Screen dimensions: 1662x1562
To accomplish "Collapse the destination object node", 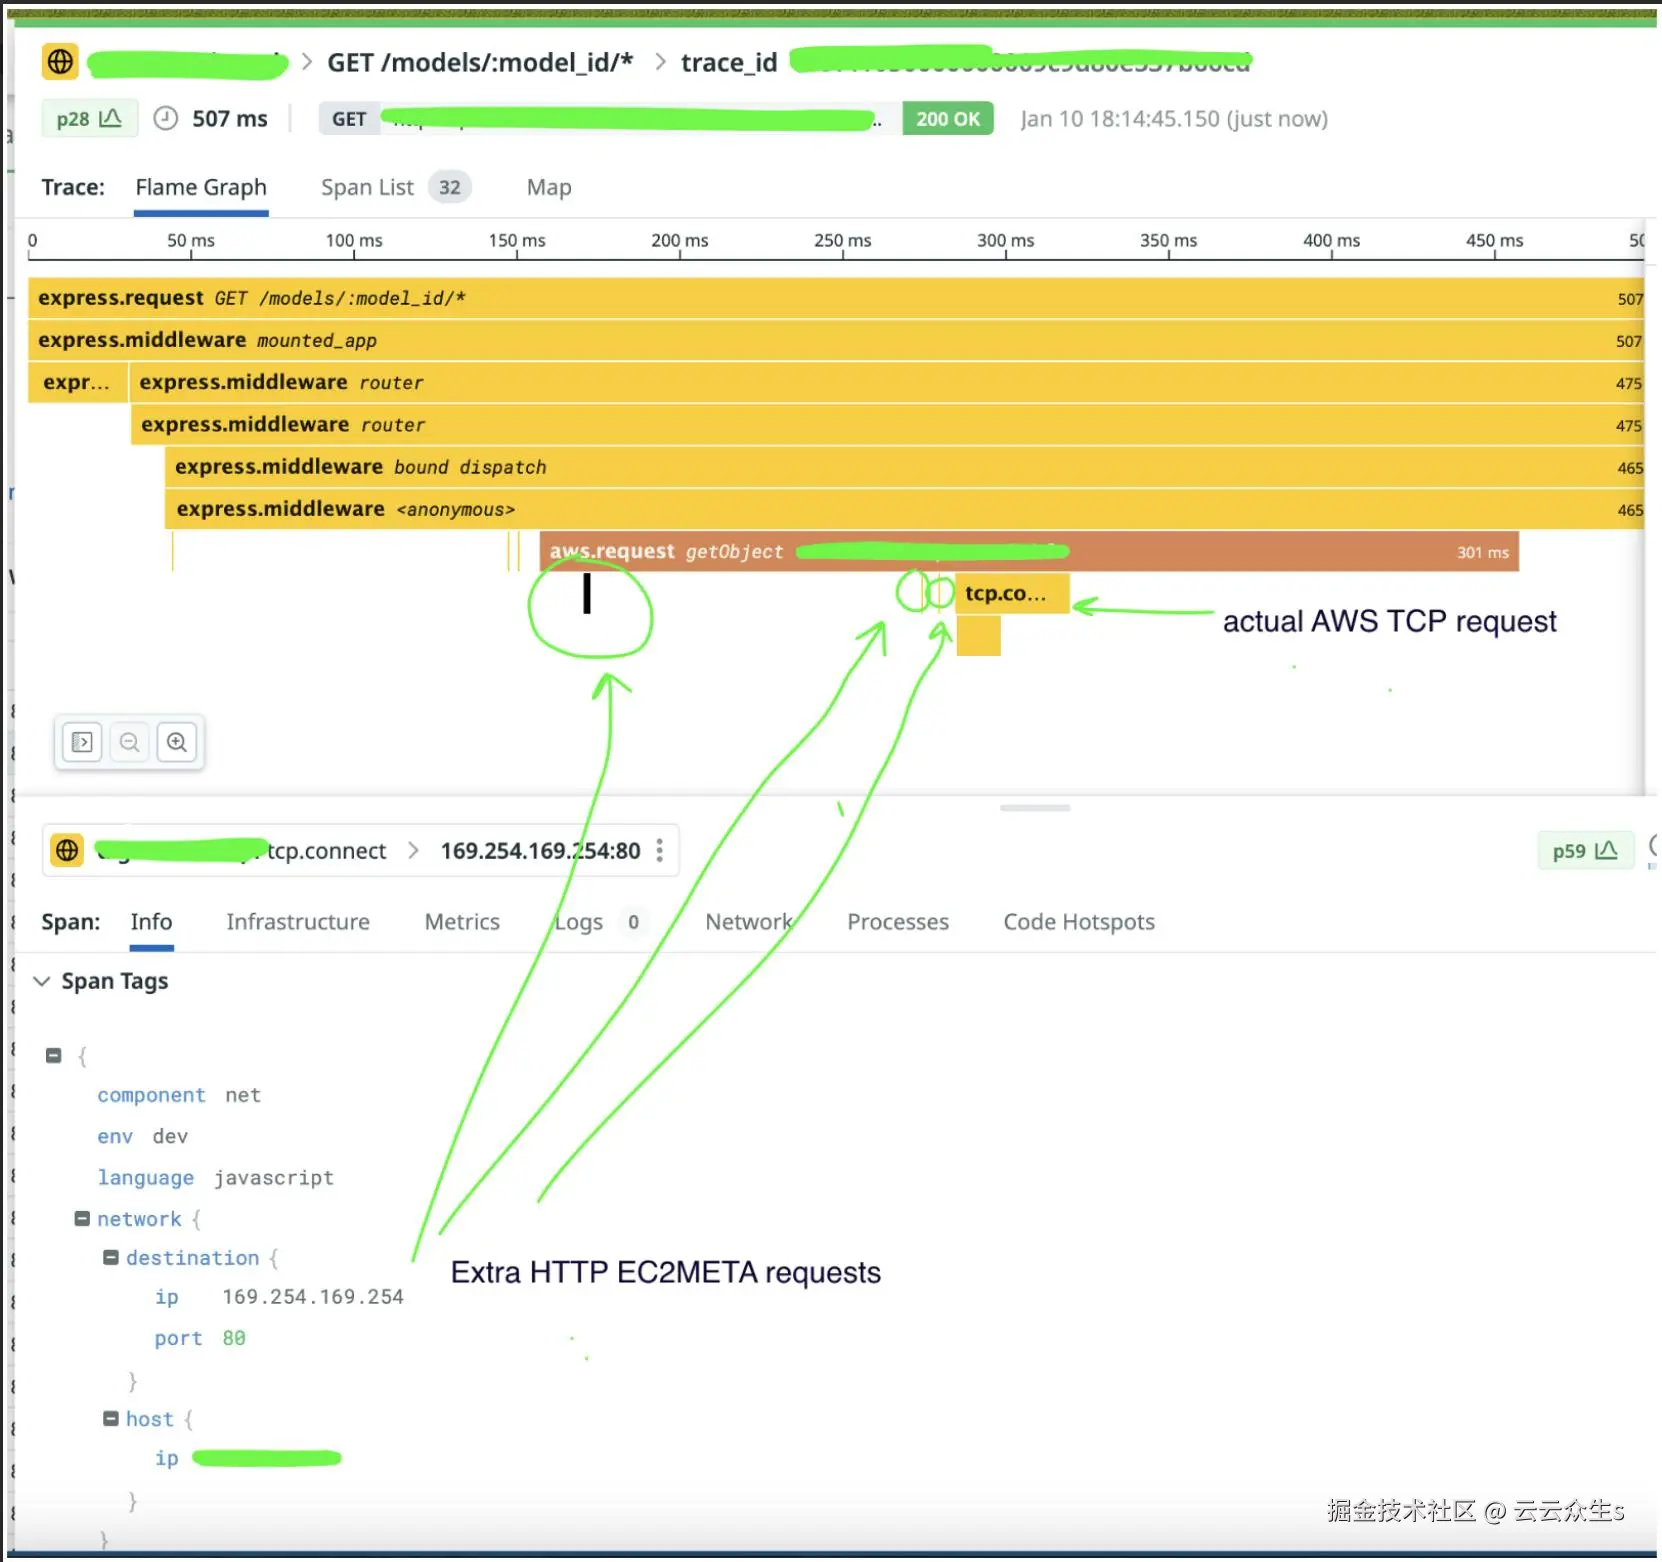I will (111, 1257).
